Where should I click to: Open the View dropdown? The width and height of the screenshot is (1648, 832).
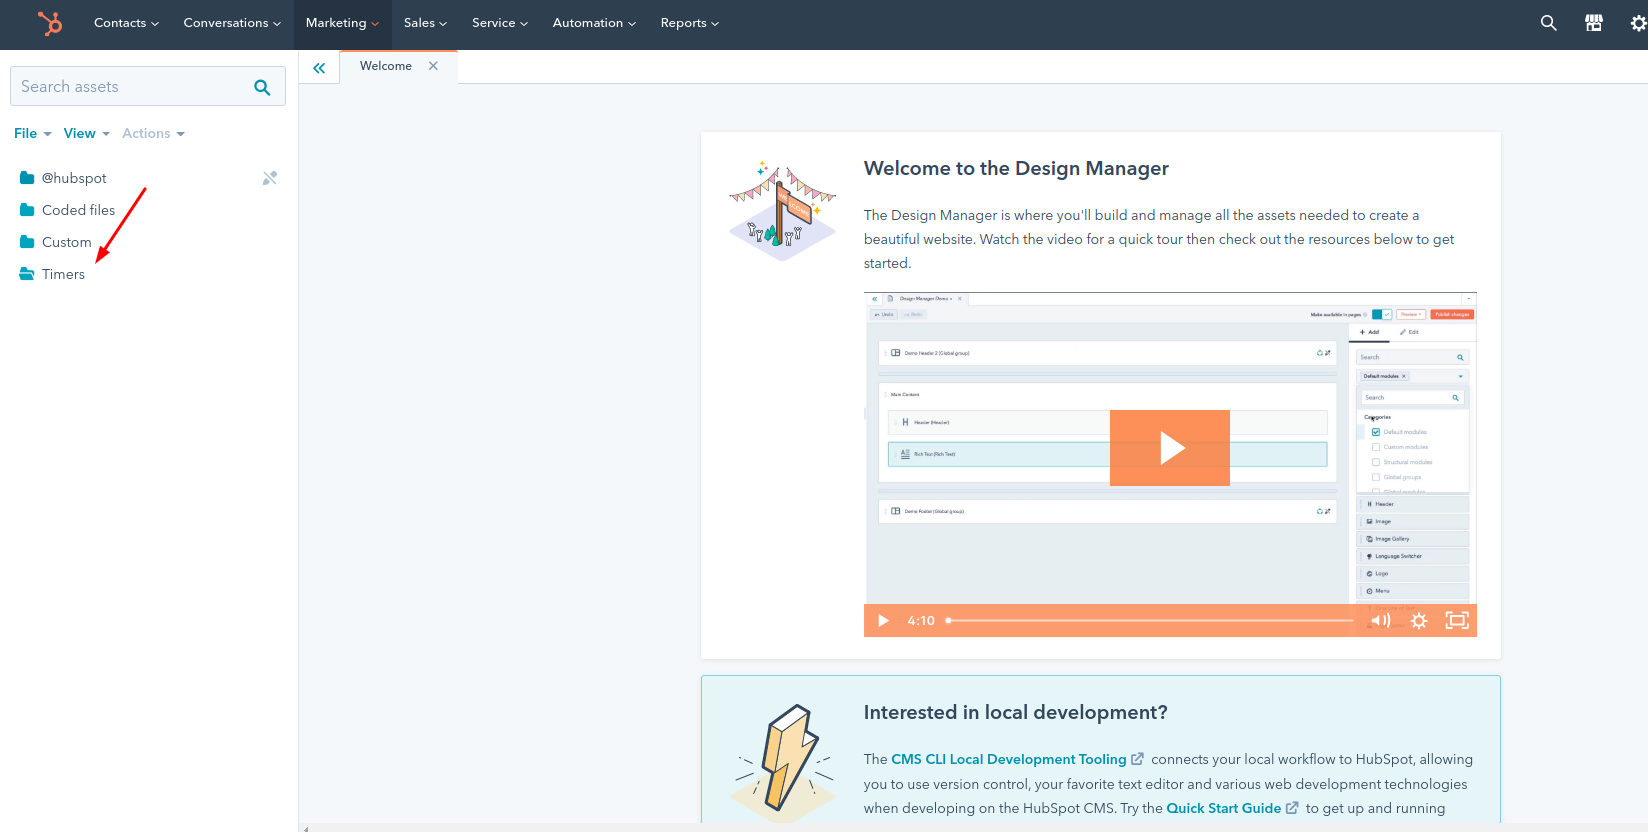point(87,133)
